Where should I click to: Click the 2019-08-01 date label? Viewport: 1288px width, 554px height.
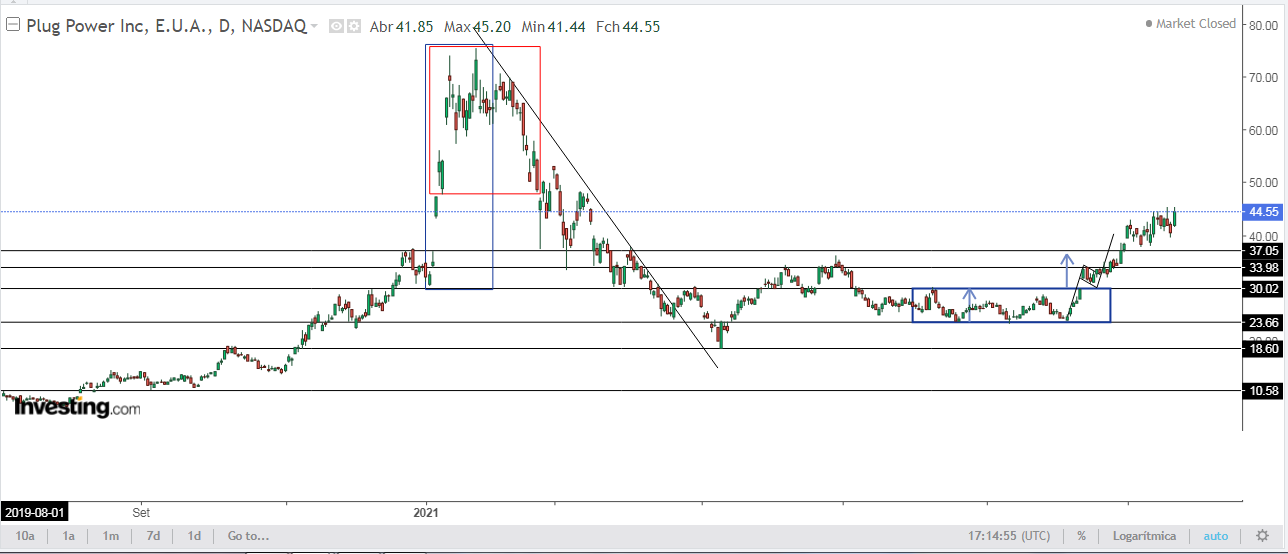[x=35, y=512]
